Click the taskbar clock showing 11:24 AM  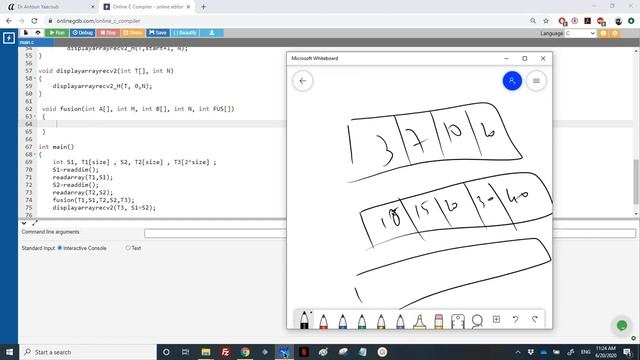click(606, 352)
